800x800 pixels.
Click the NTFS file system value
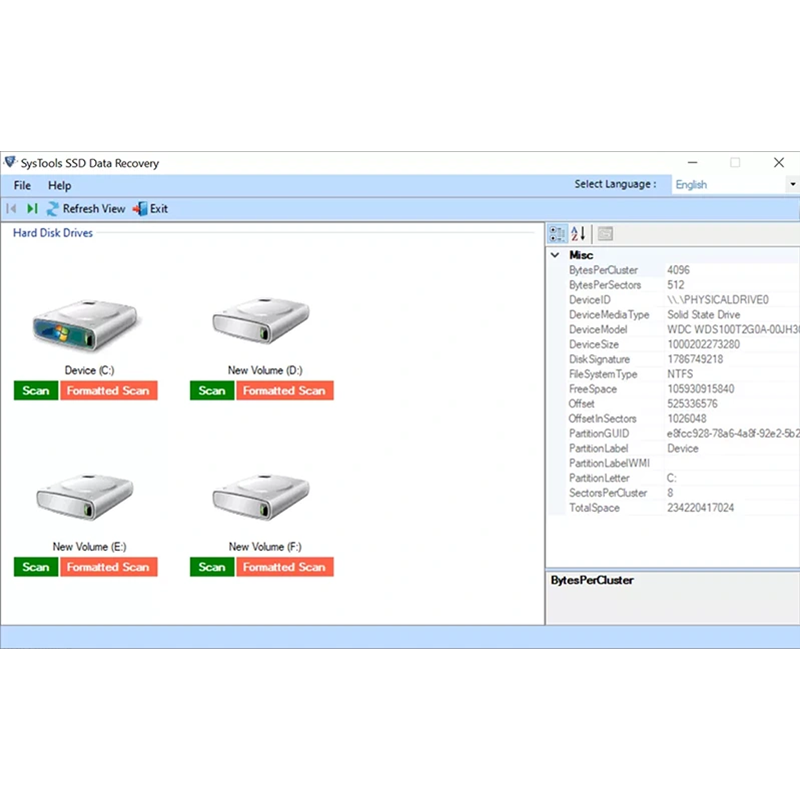tap(680, 374)
